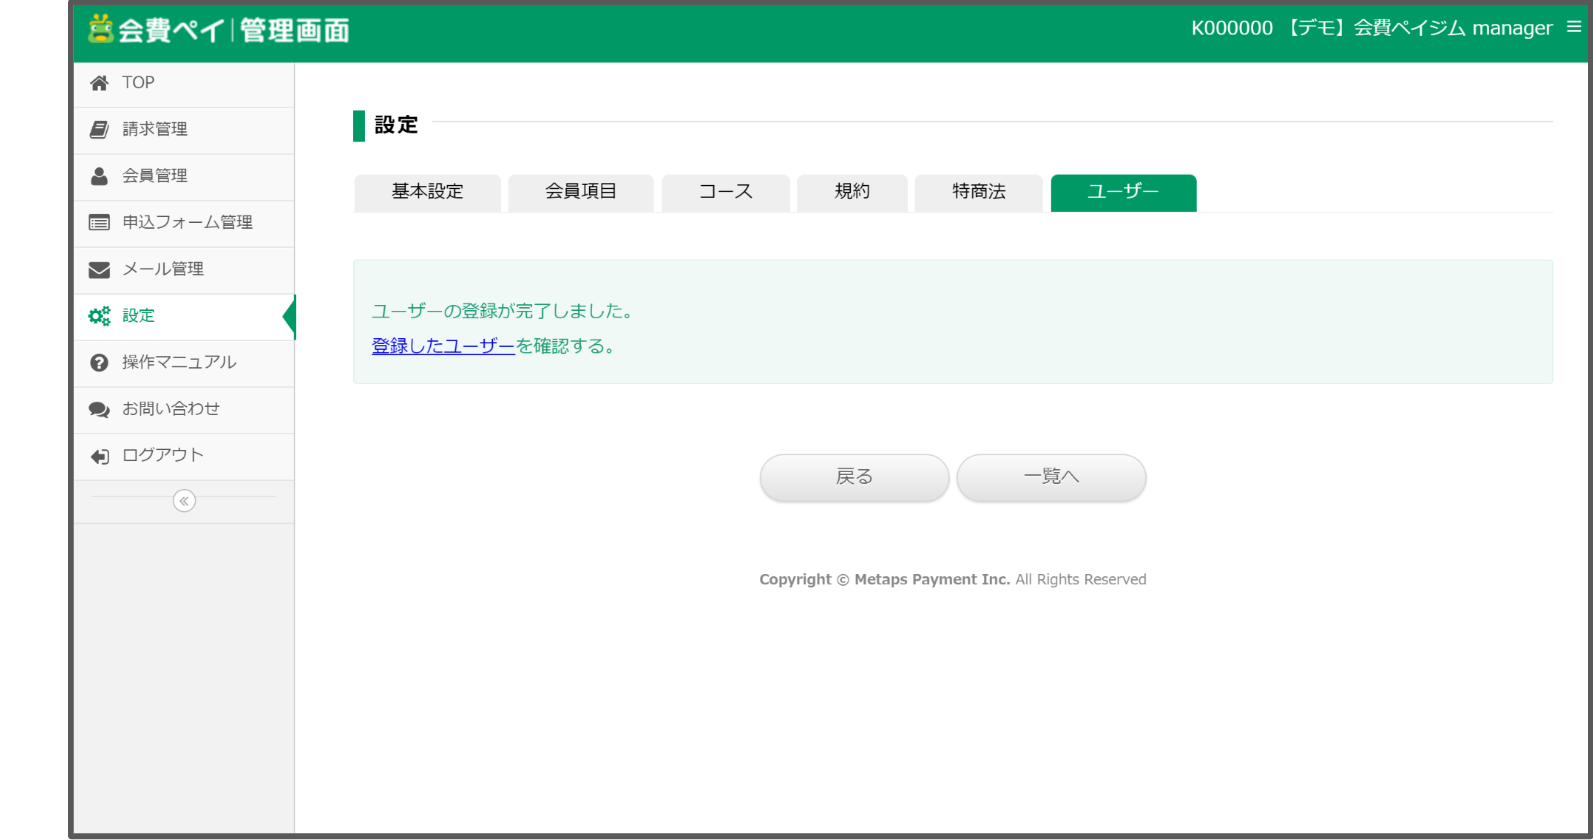1593x840 pixels.
Task: Click ログアウト in the sidebar
Action: 184,456
